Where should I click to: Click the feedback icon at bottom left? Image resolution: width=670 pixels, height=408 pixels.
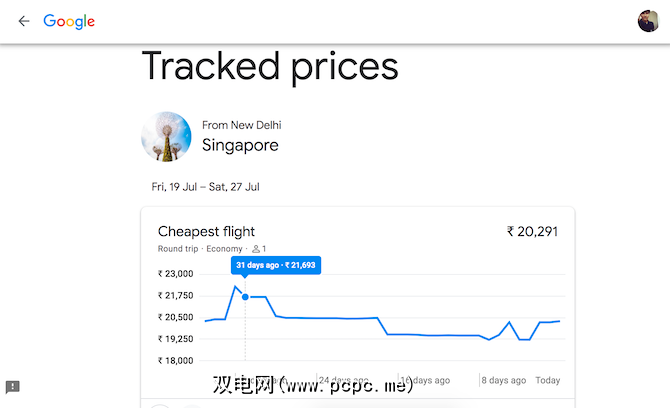click(x=13, y=387)
